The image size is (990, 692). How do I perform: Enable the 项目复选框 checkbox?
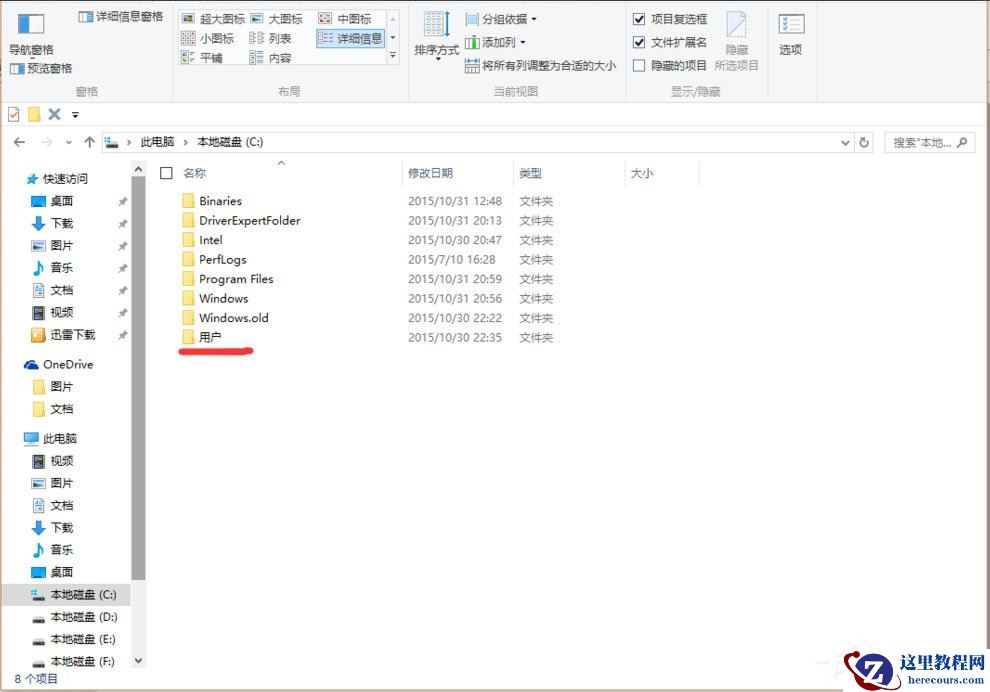coord(639,18)
